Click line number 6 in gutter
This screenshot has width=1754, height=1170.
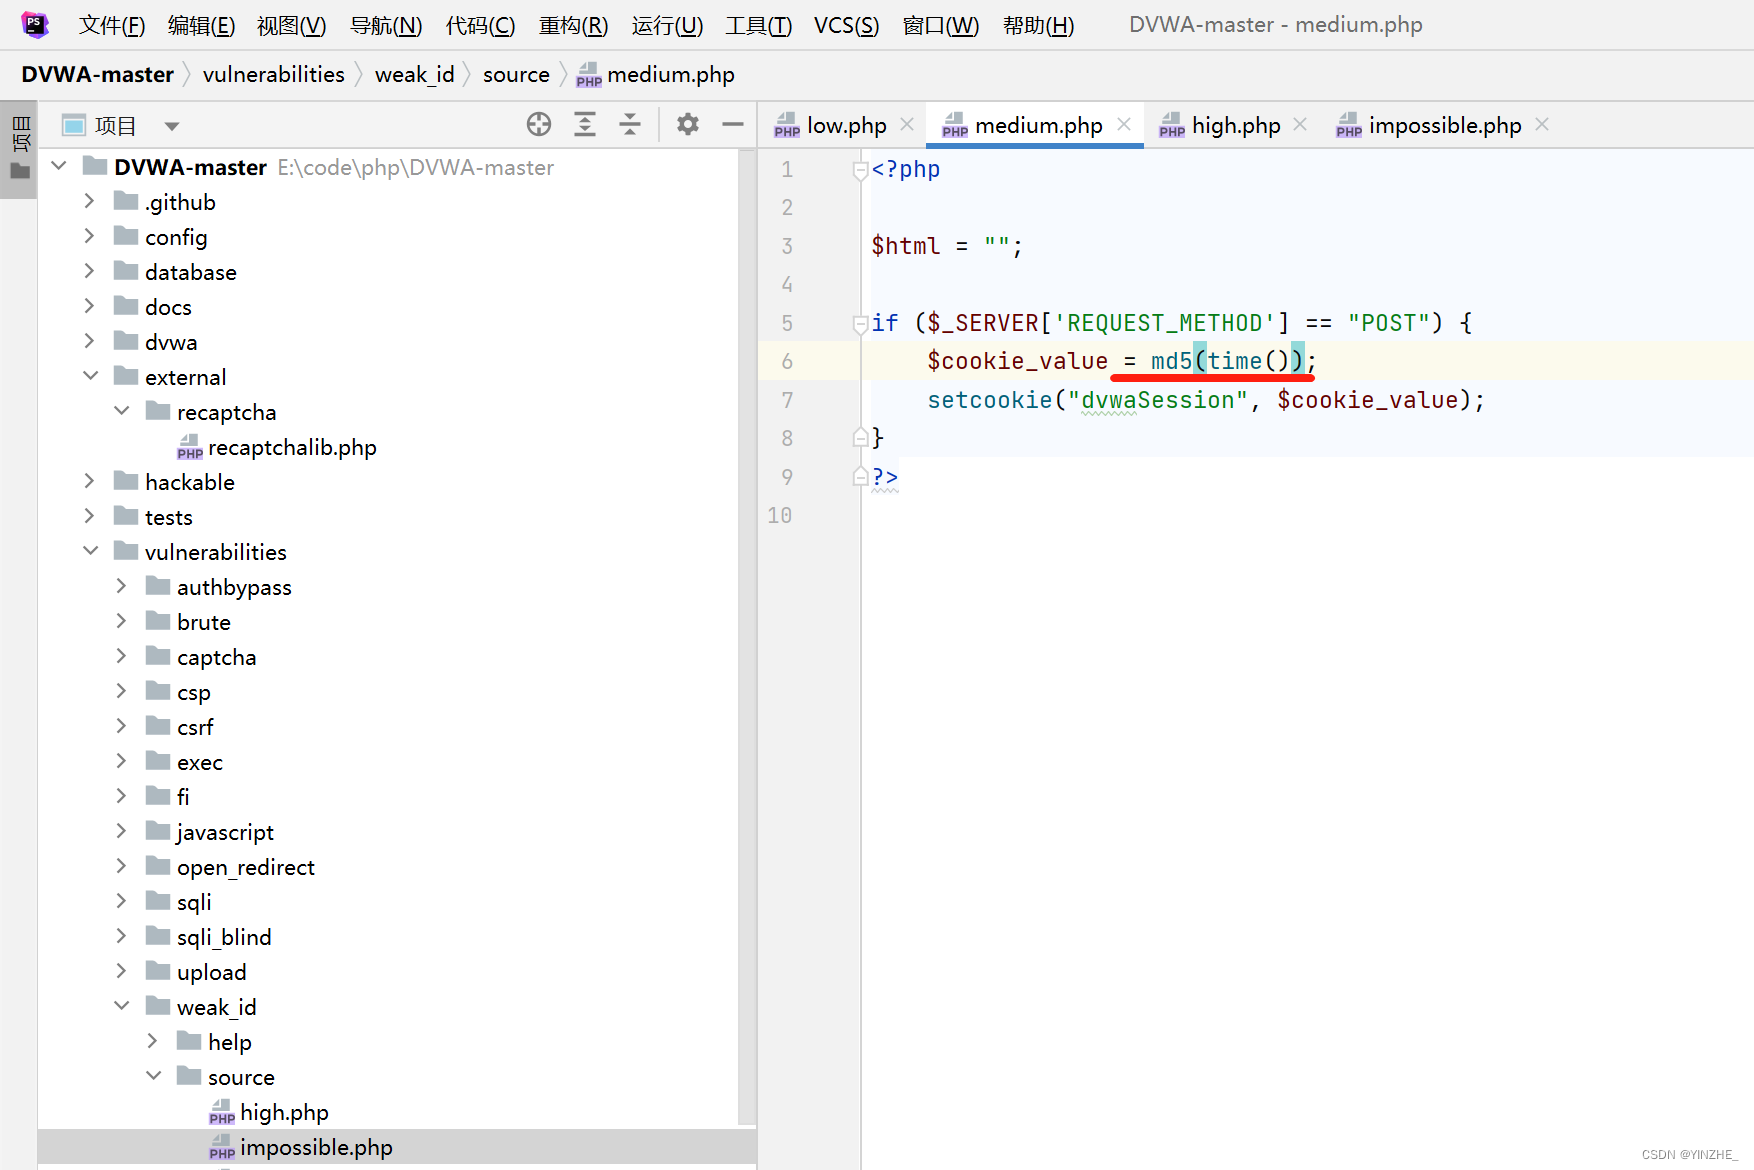(787, 361)
